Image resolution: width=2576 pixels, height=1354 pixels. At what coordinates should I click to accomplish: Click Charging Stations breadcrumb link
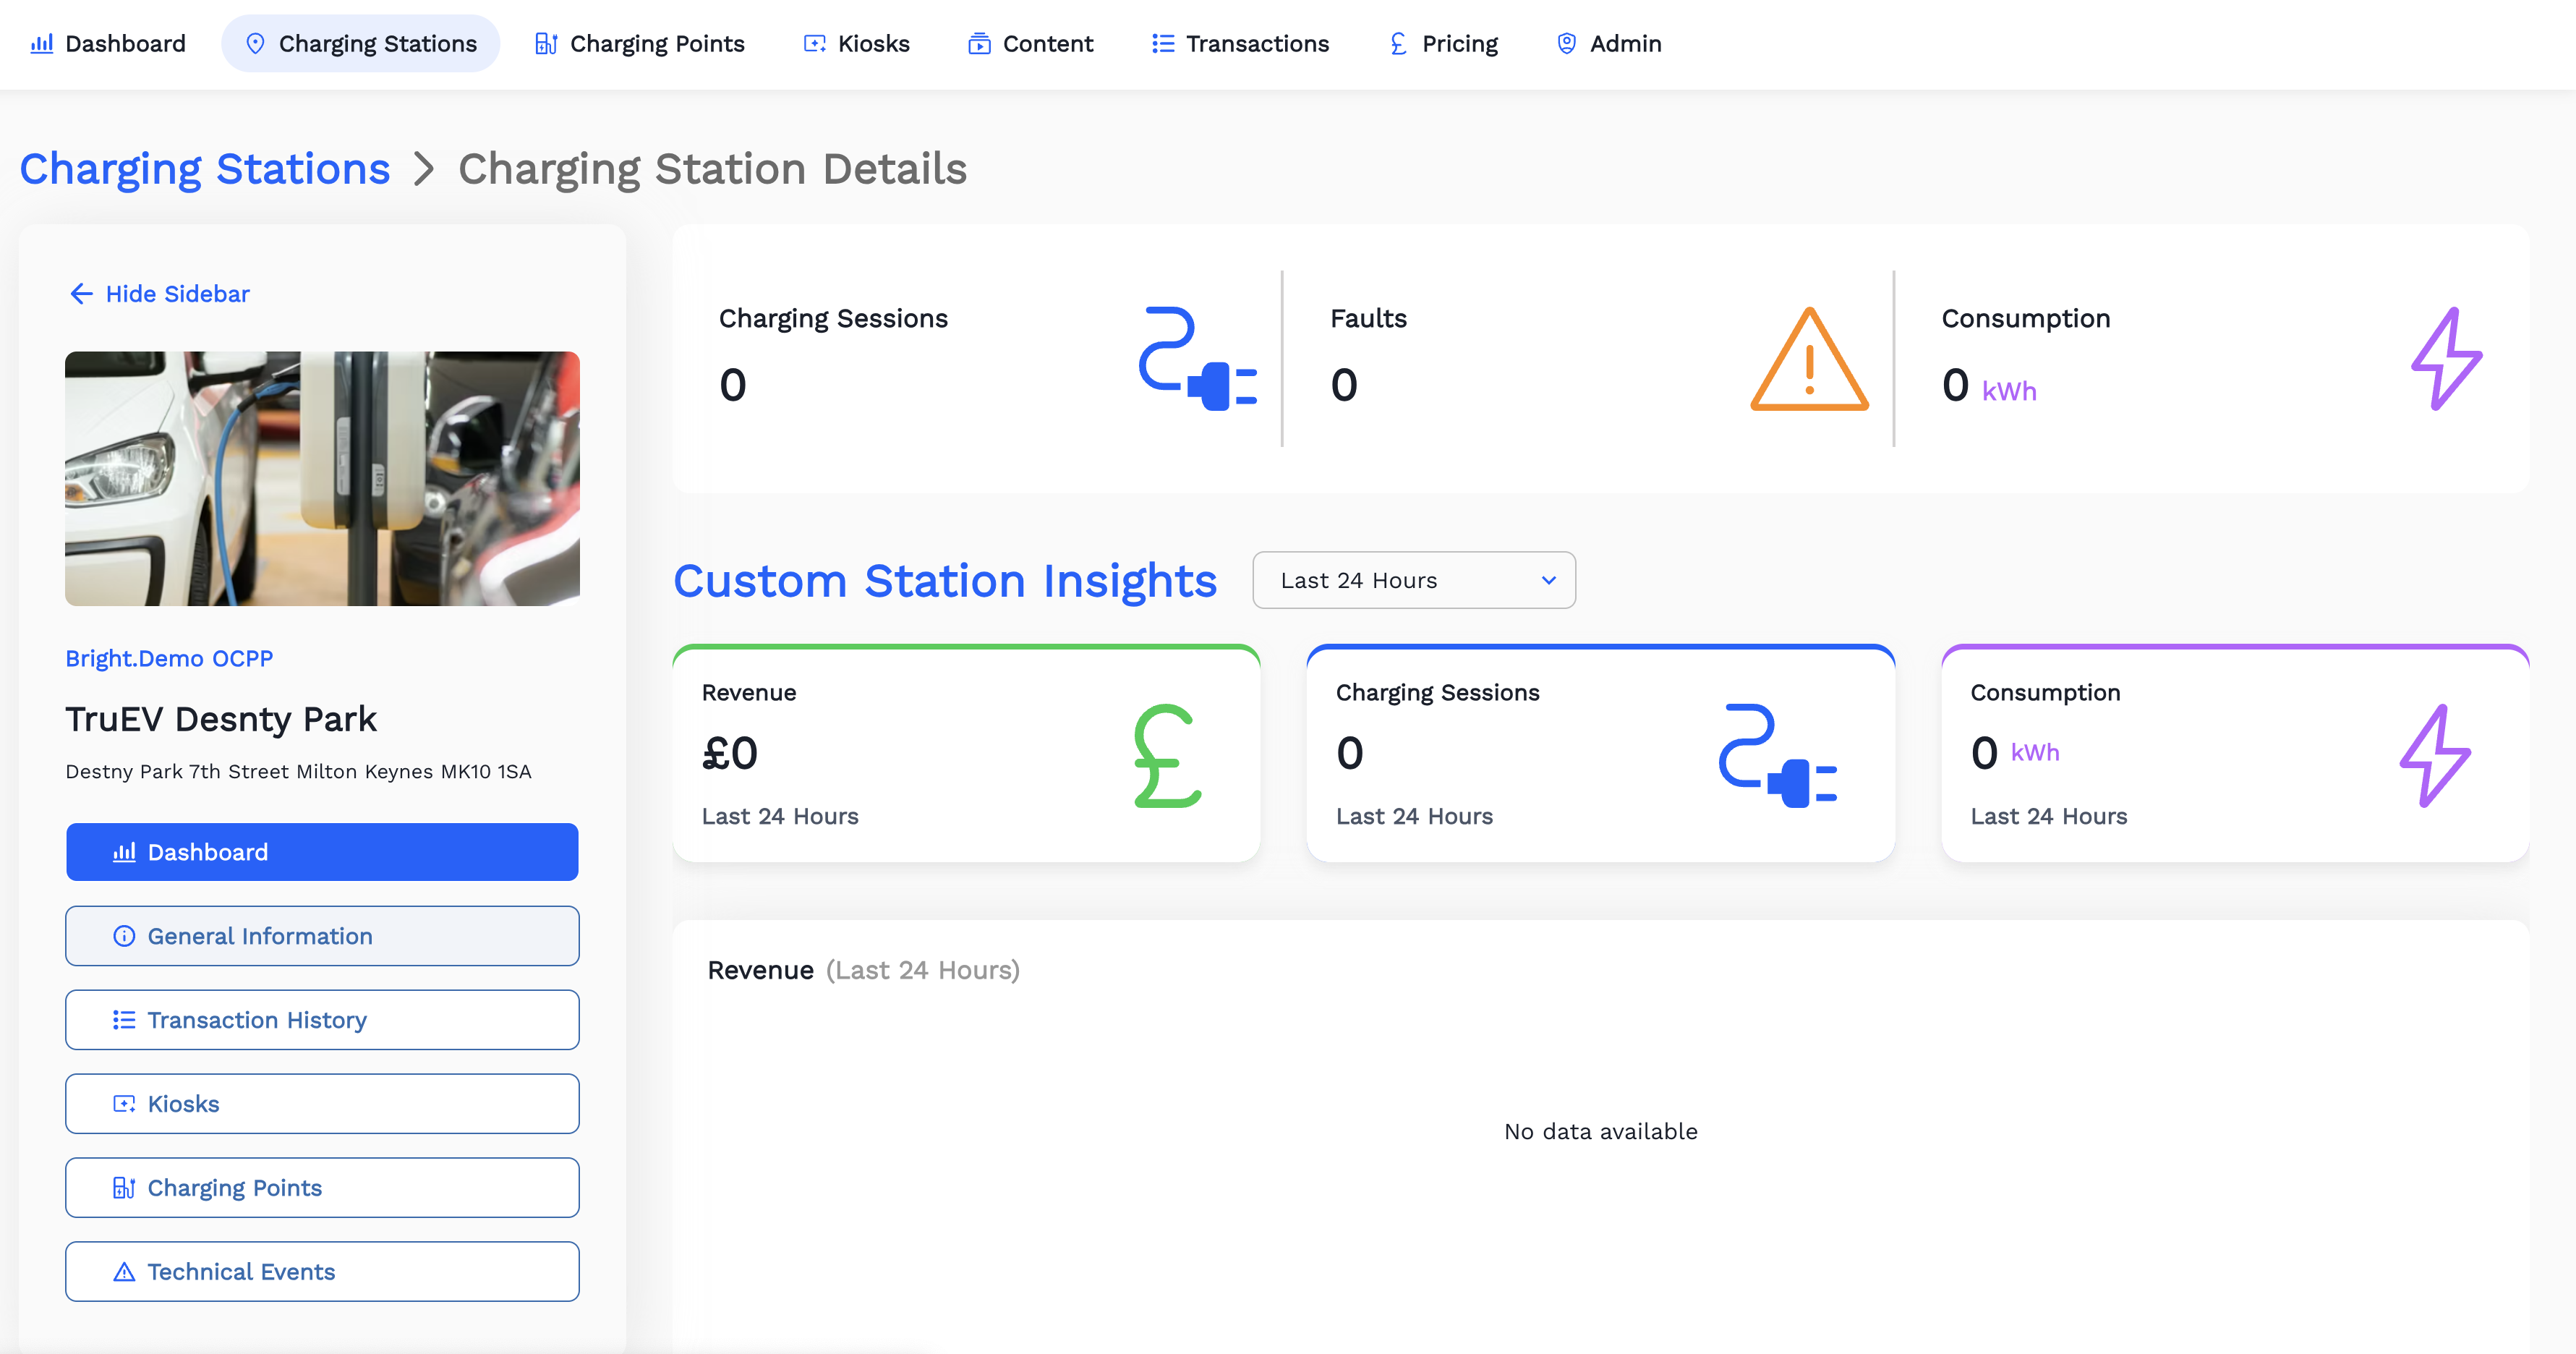point(205,169)
